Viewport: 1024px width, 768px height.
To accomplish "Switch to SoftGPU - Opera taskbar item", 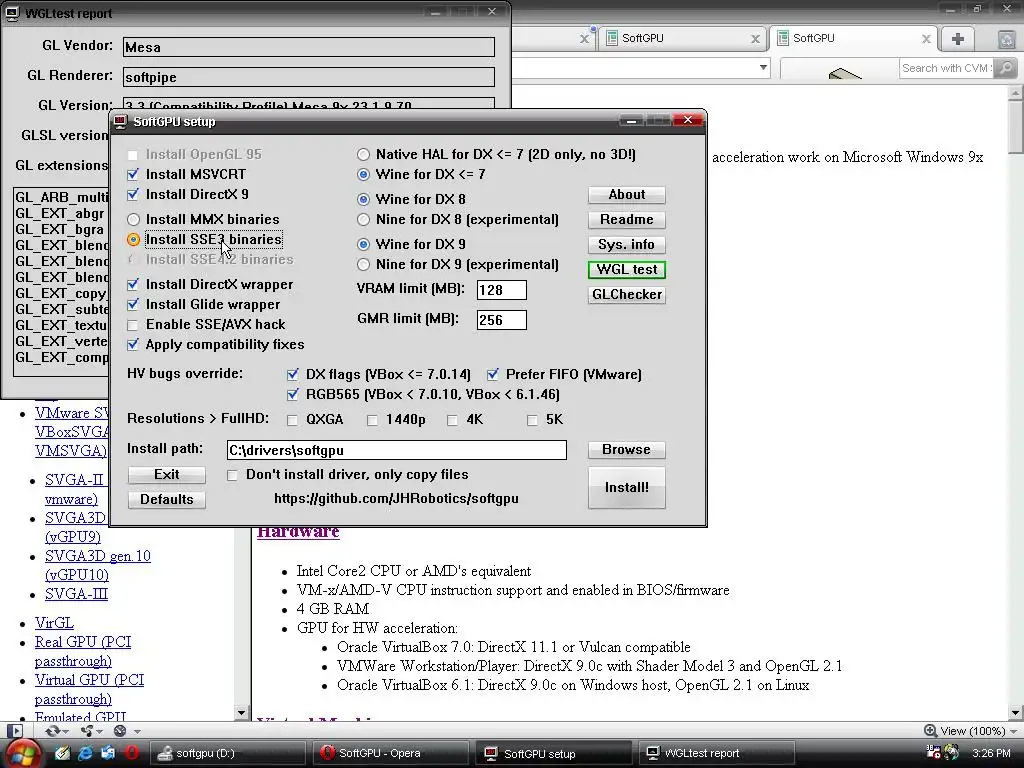I will coord(390,753).
